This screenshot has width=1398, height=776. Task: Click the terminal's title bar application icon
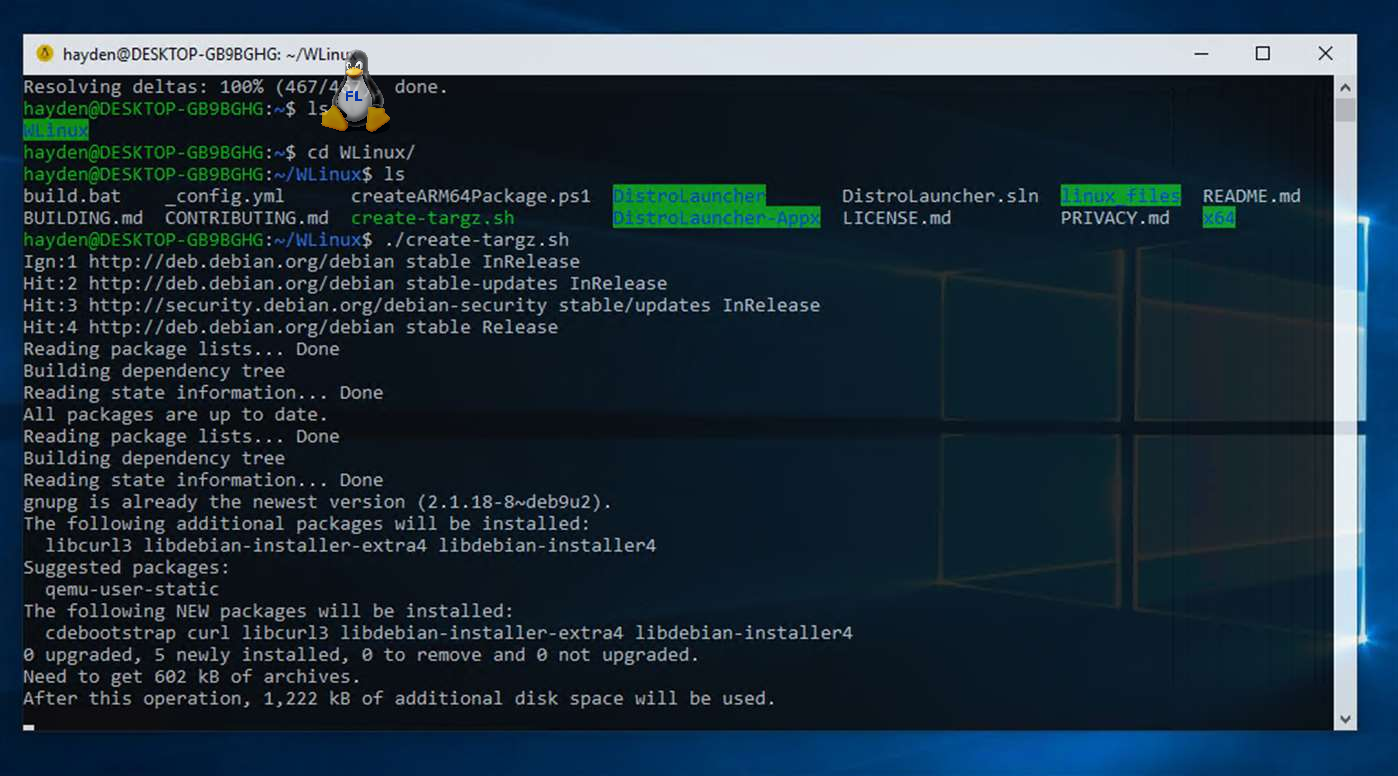43,53
